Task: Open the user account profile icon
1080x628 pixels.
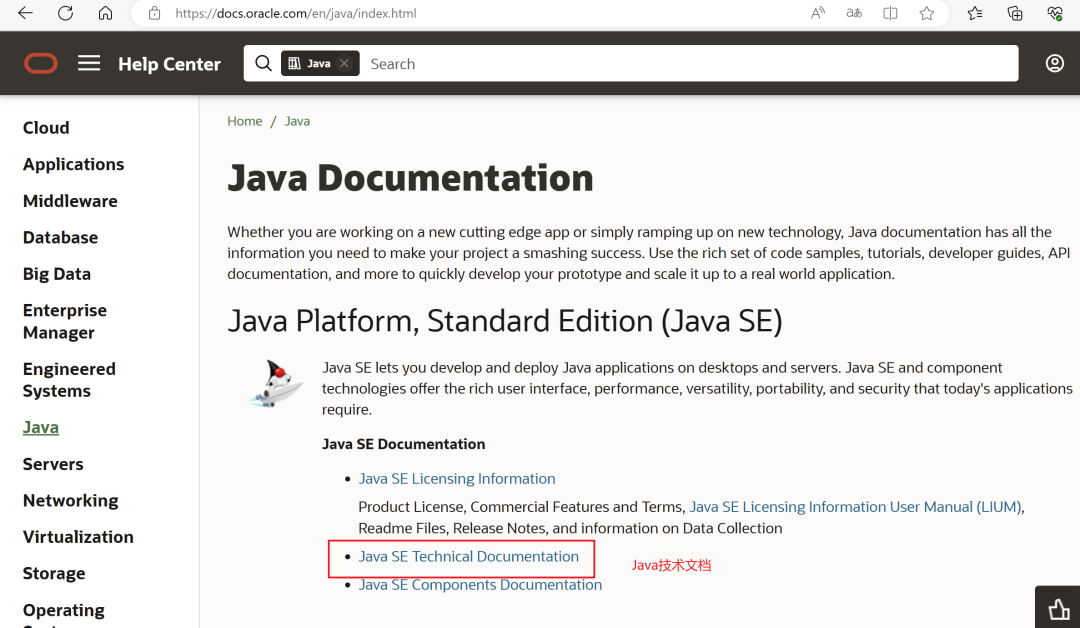Action: (x=1054, y=64)
